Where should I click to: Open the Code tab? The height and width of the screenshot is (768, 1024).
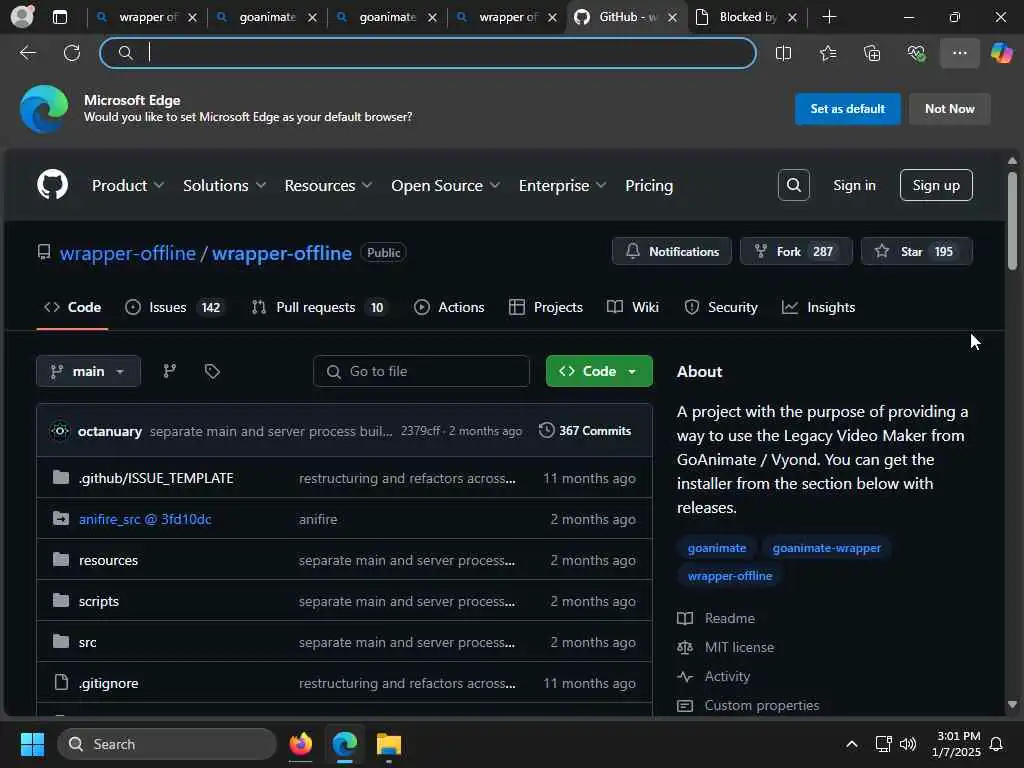72,307
